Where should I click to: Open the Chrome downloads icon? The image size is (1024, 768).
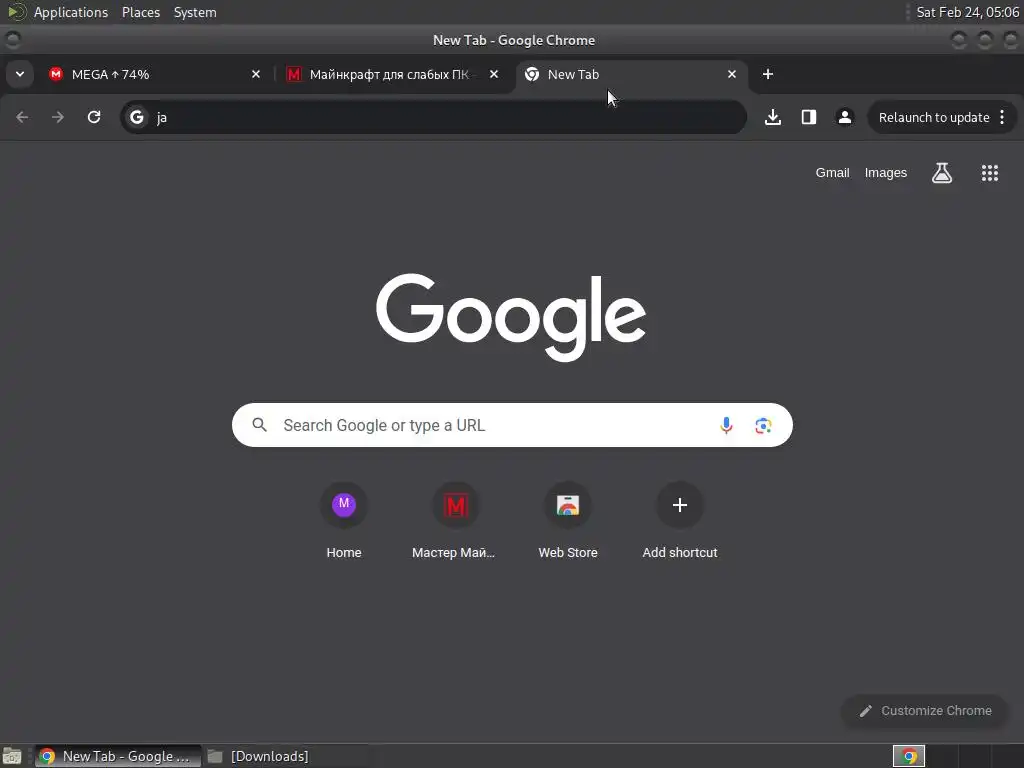773,118
